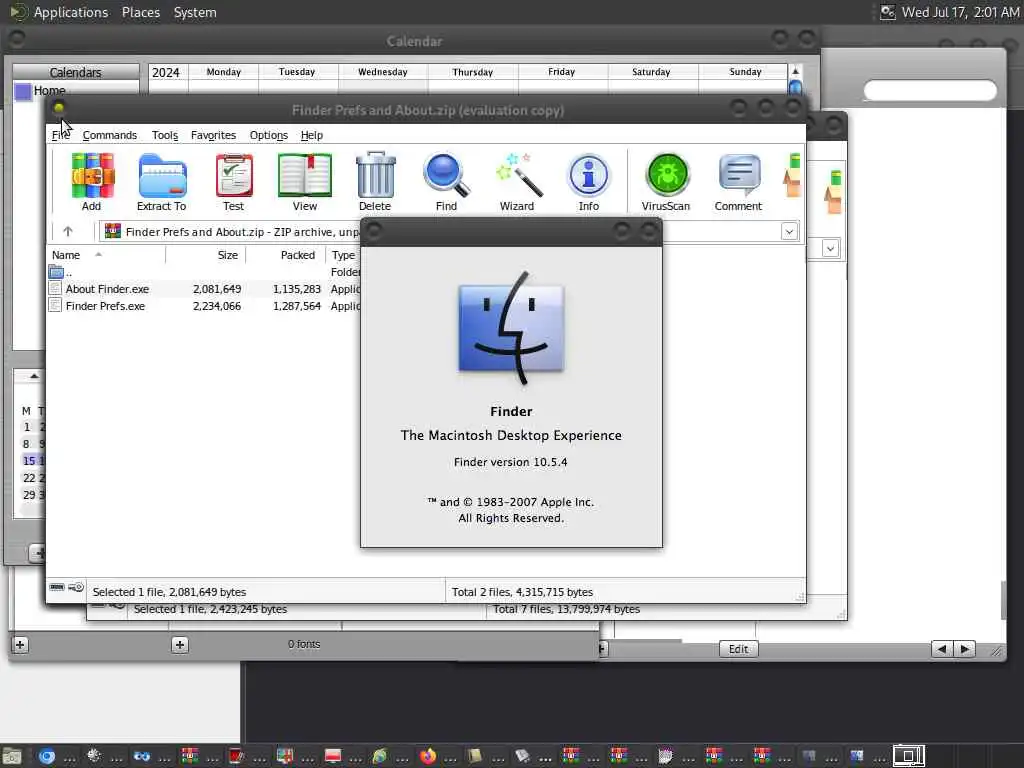The image size is (1024, 768).
Task: Click the right arrow button beside Edit
Action: pos(965,648)
